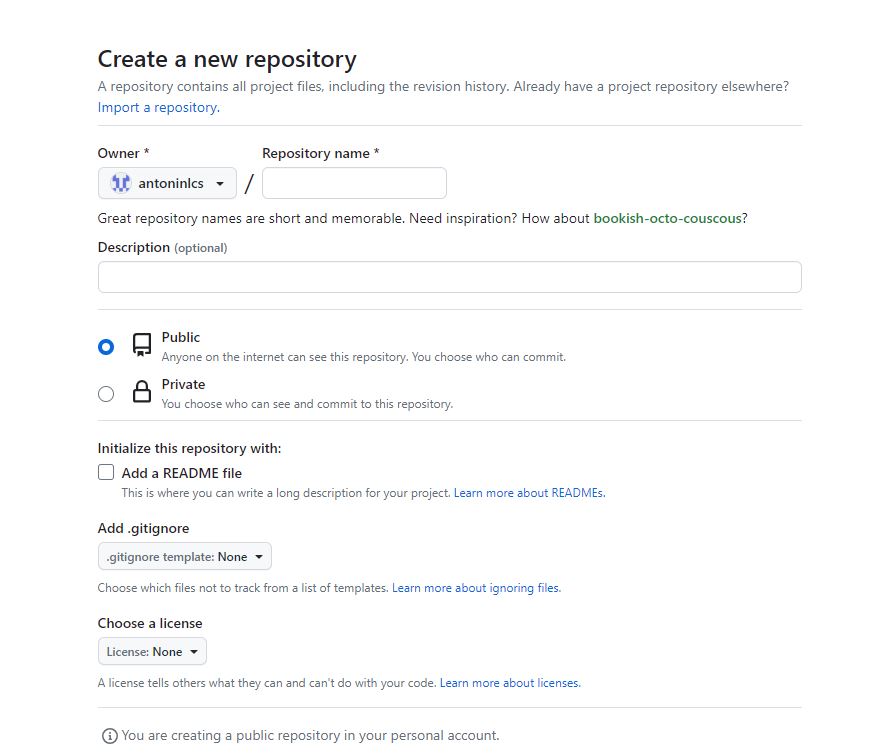Click the Private option label text

coord(183,384)
